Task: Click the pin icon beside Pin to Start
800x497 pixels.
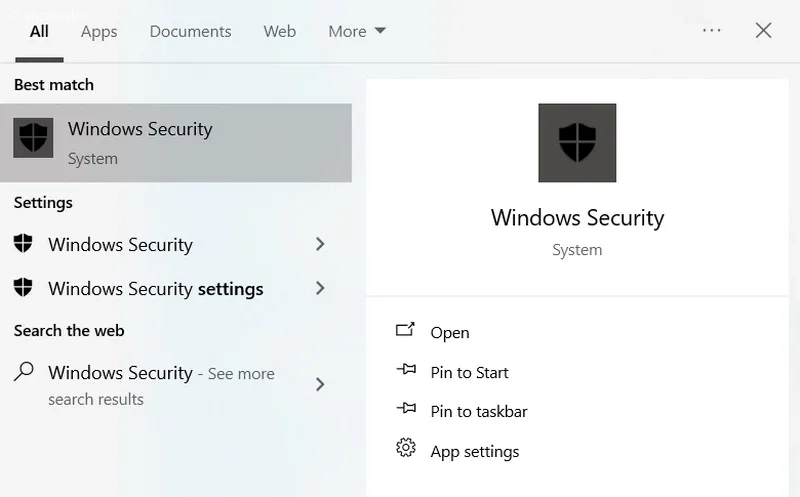Action: 405,371
